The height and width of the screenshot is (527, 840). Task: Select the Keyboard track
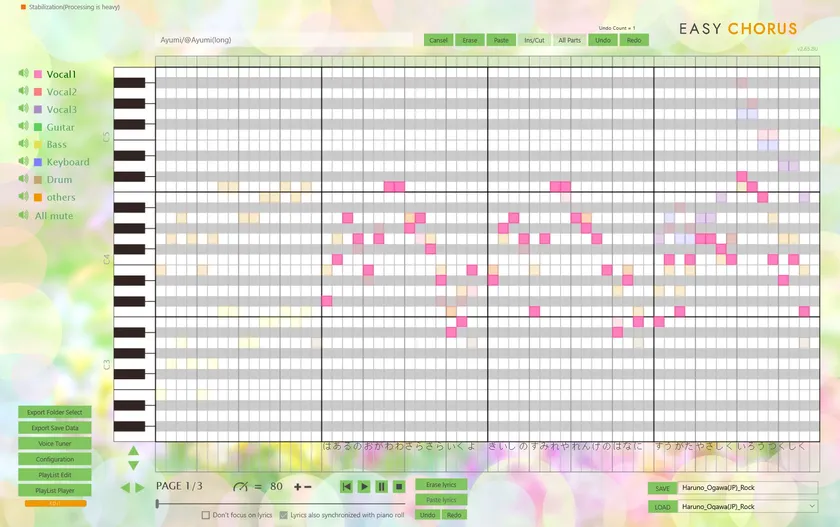pyautogui.click(x=67, y=162)
